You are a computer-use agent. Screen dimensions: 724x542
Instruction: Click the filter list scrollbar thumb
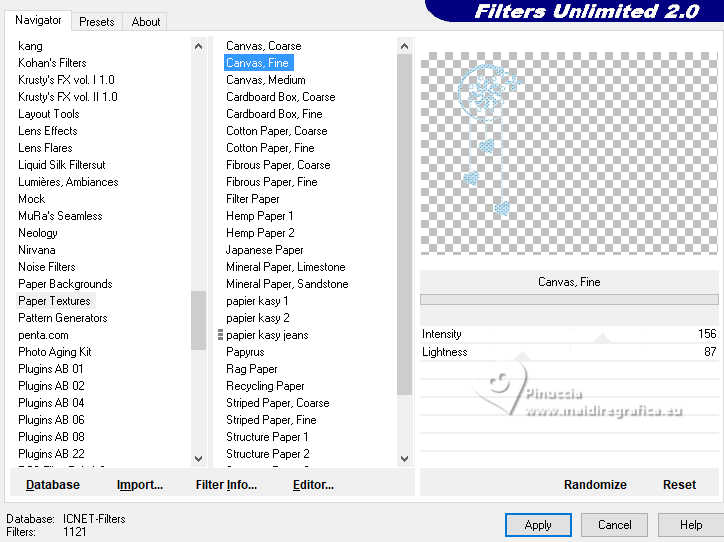(404, 225)
